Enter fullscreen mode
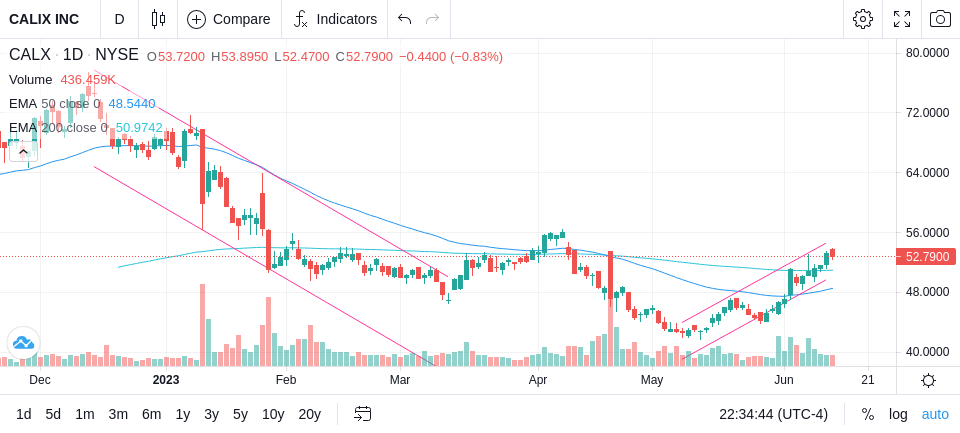960x433 pixels. pos(902,19)
